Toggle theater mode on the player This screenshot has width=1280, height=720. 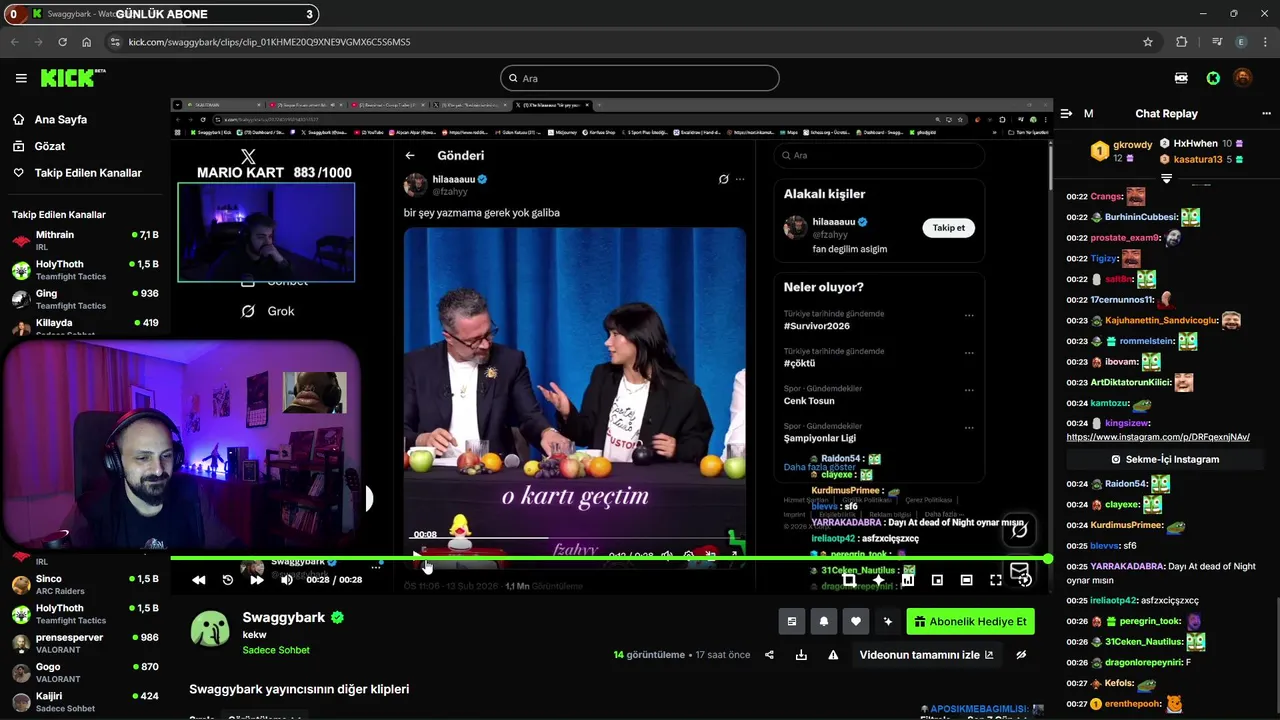pyautogui.click(x=966, y=580)
